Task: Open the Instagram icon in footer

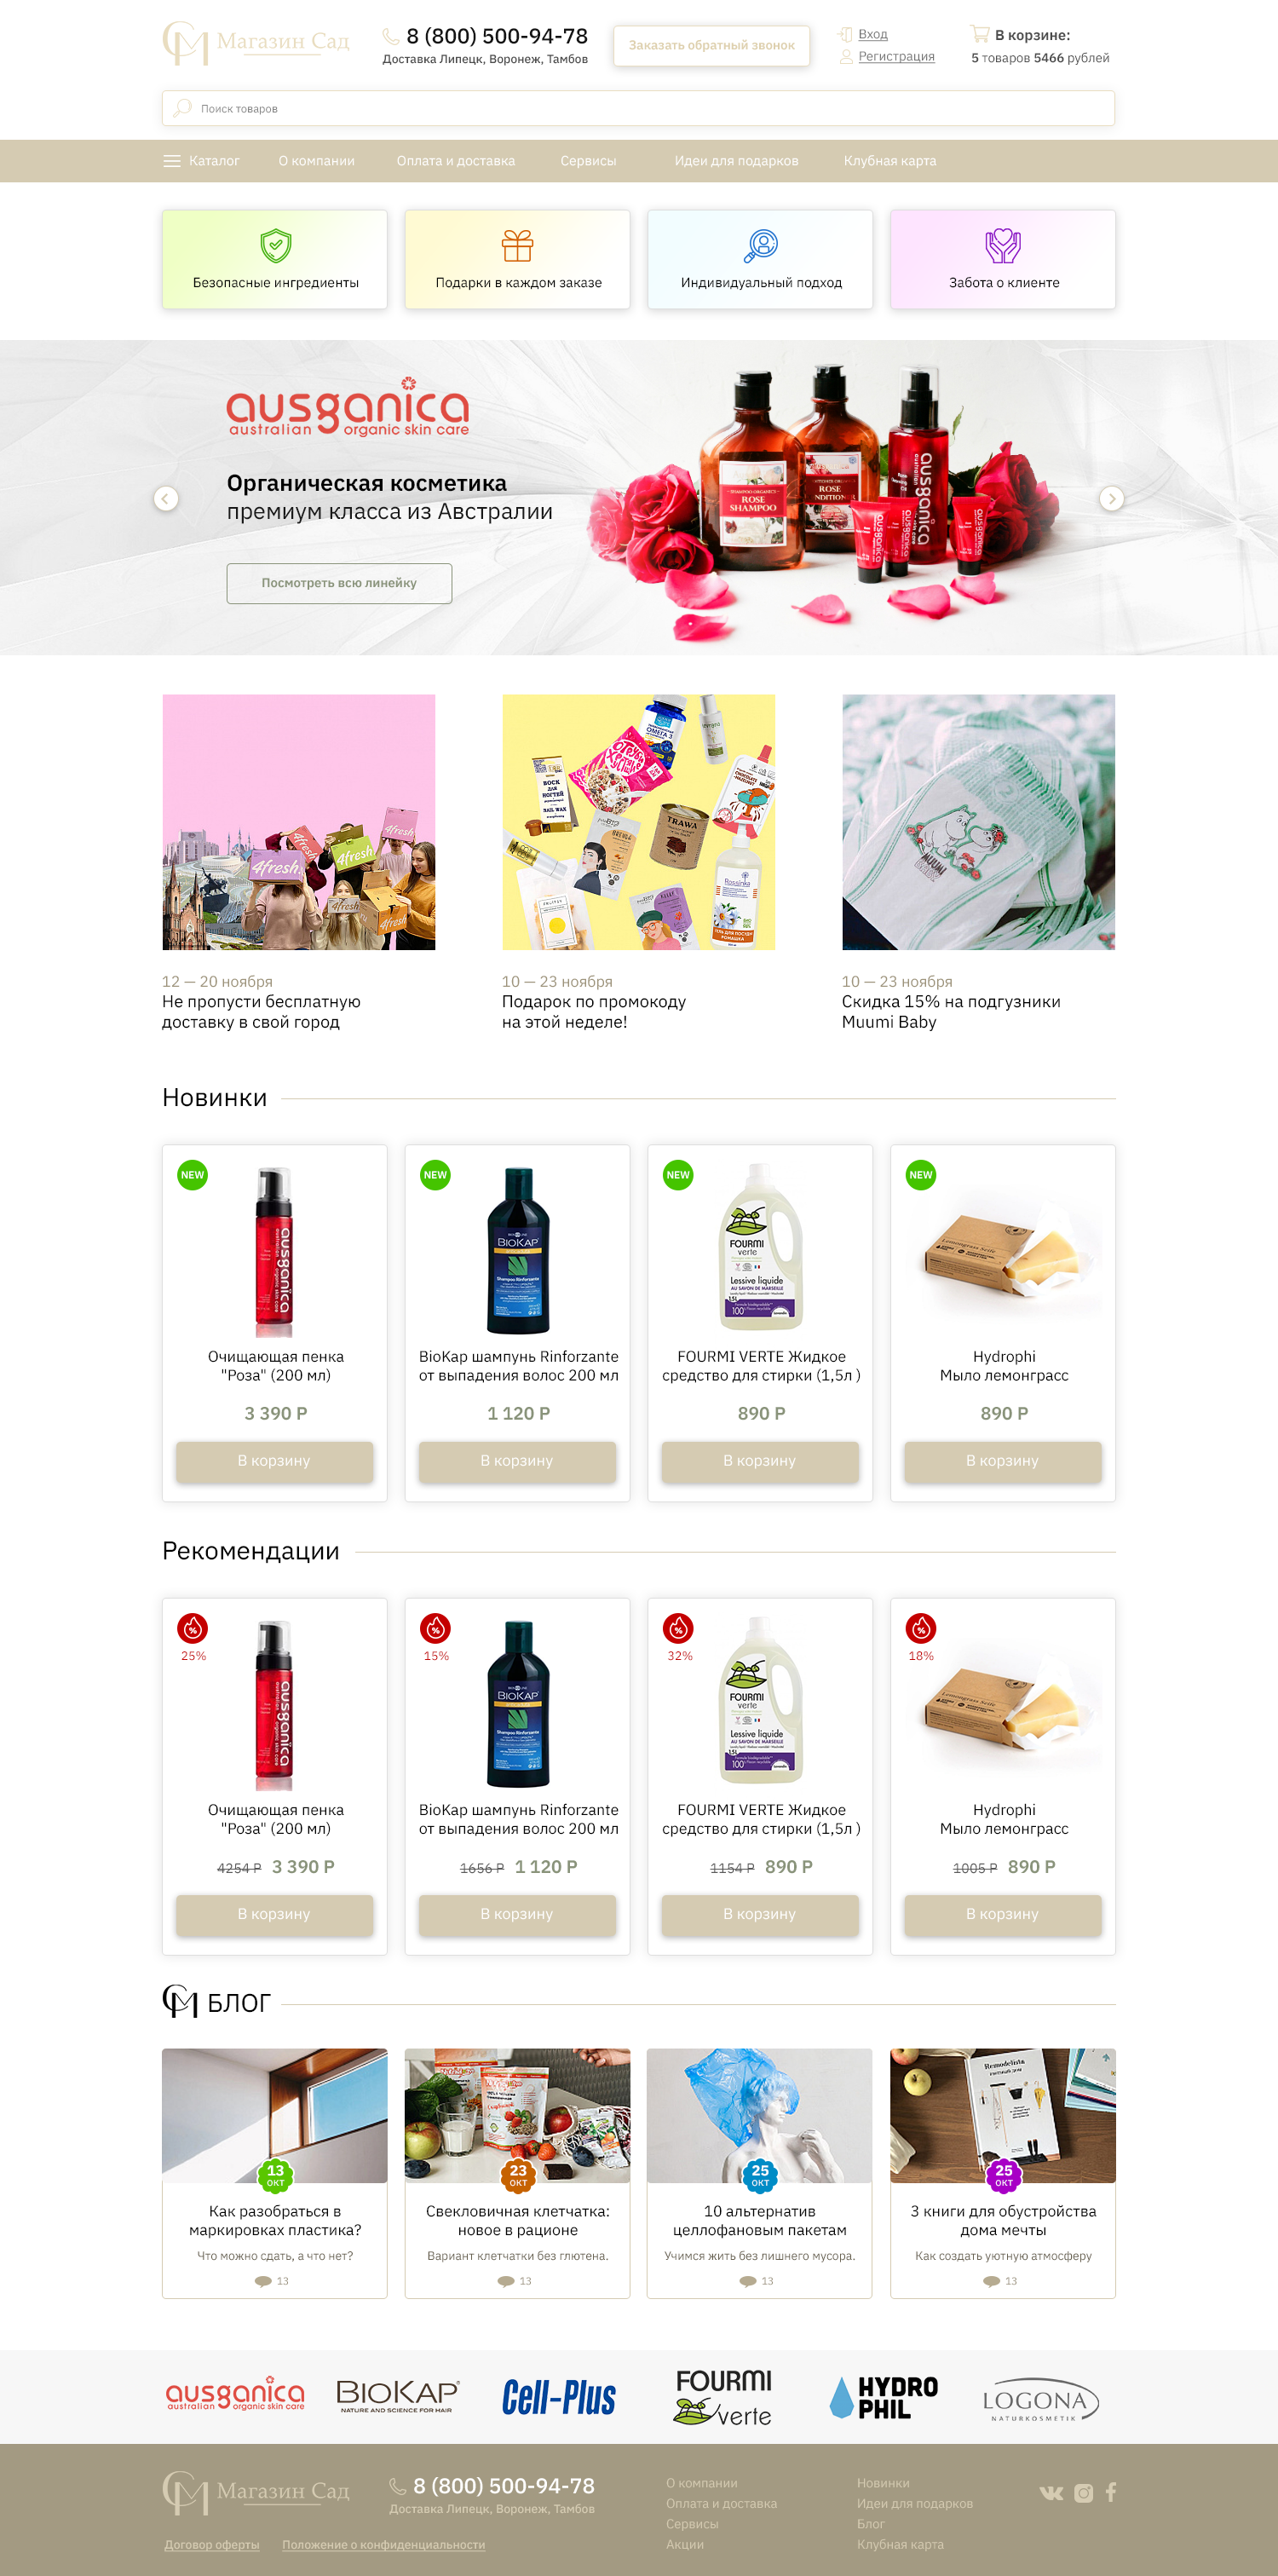Action: 1083,2492
